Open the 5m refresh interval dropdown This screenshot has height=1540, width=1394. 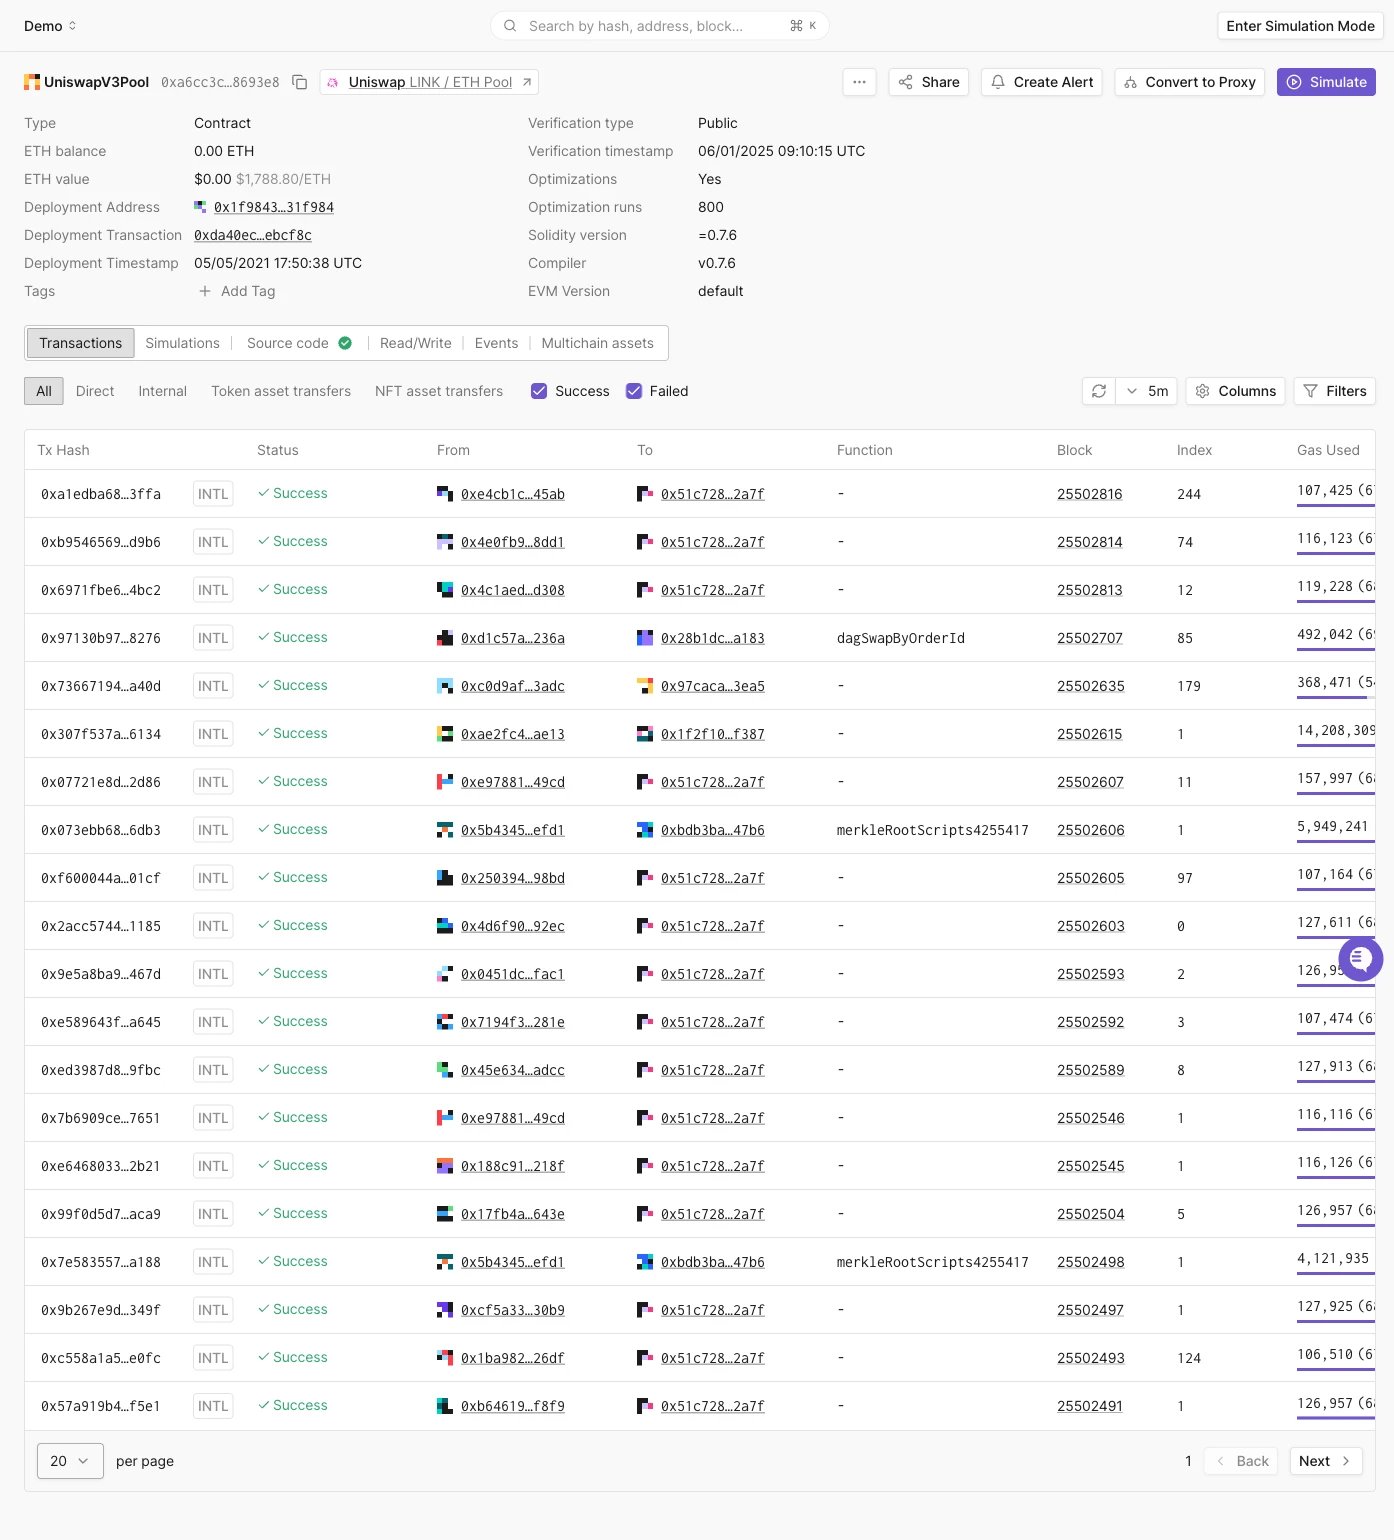point(1147,391)
